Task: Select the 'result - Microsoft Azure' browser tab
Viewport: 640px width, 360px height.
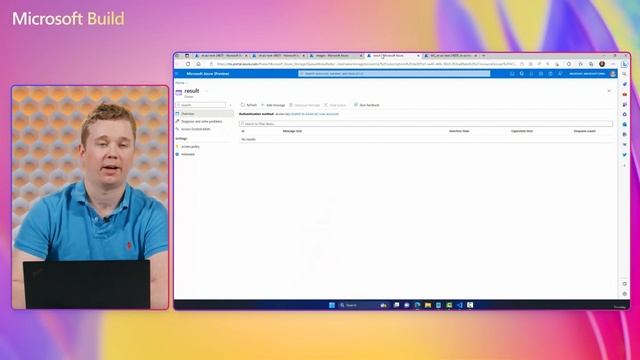Action: click(392, 56)
